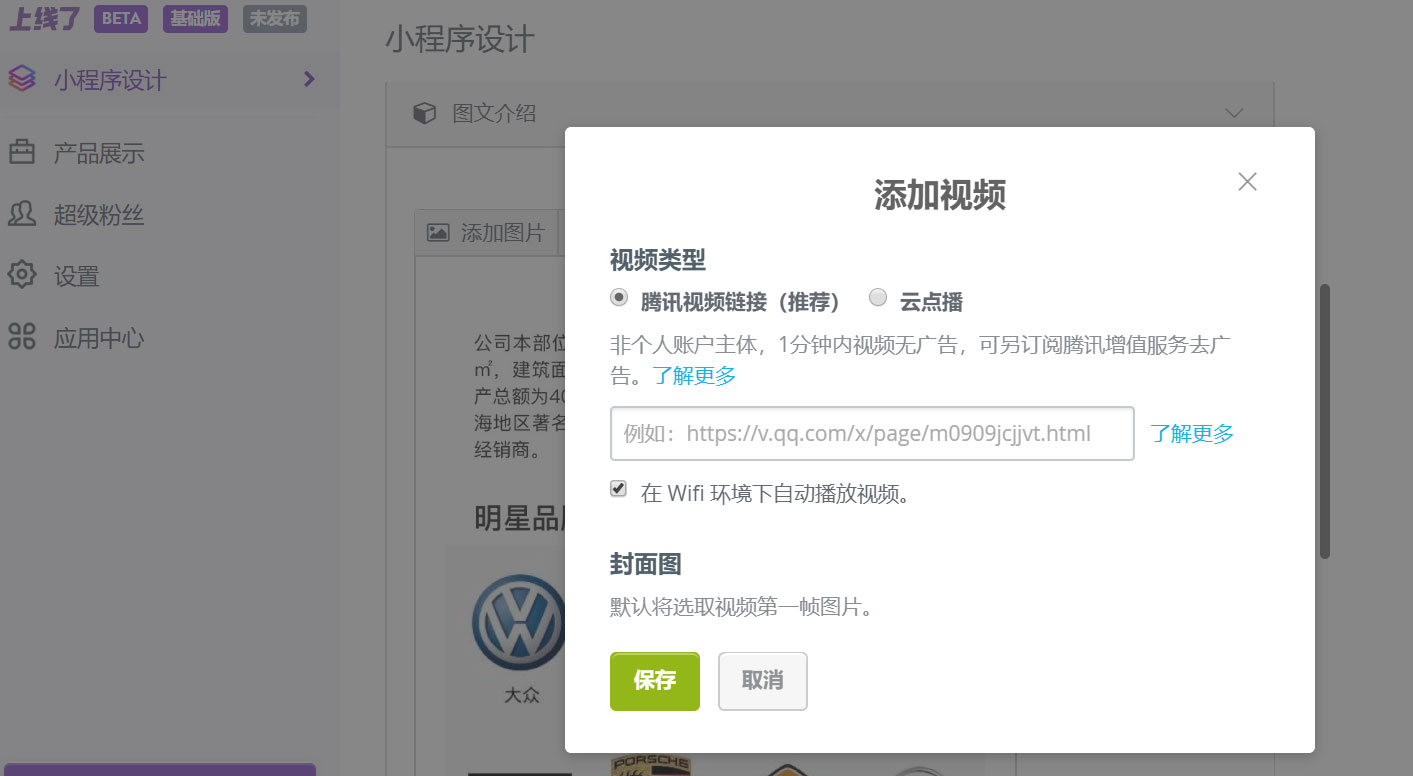Click the page vertical scrollbar
1413x776 pixels.
coord(1325,420)
